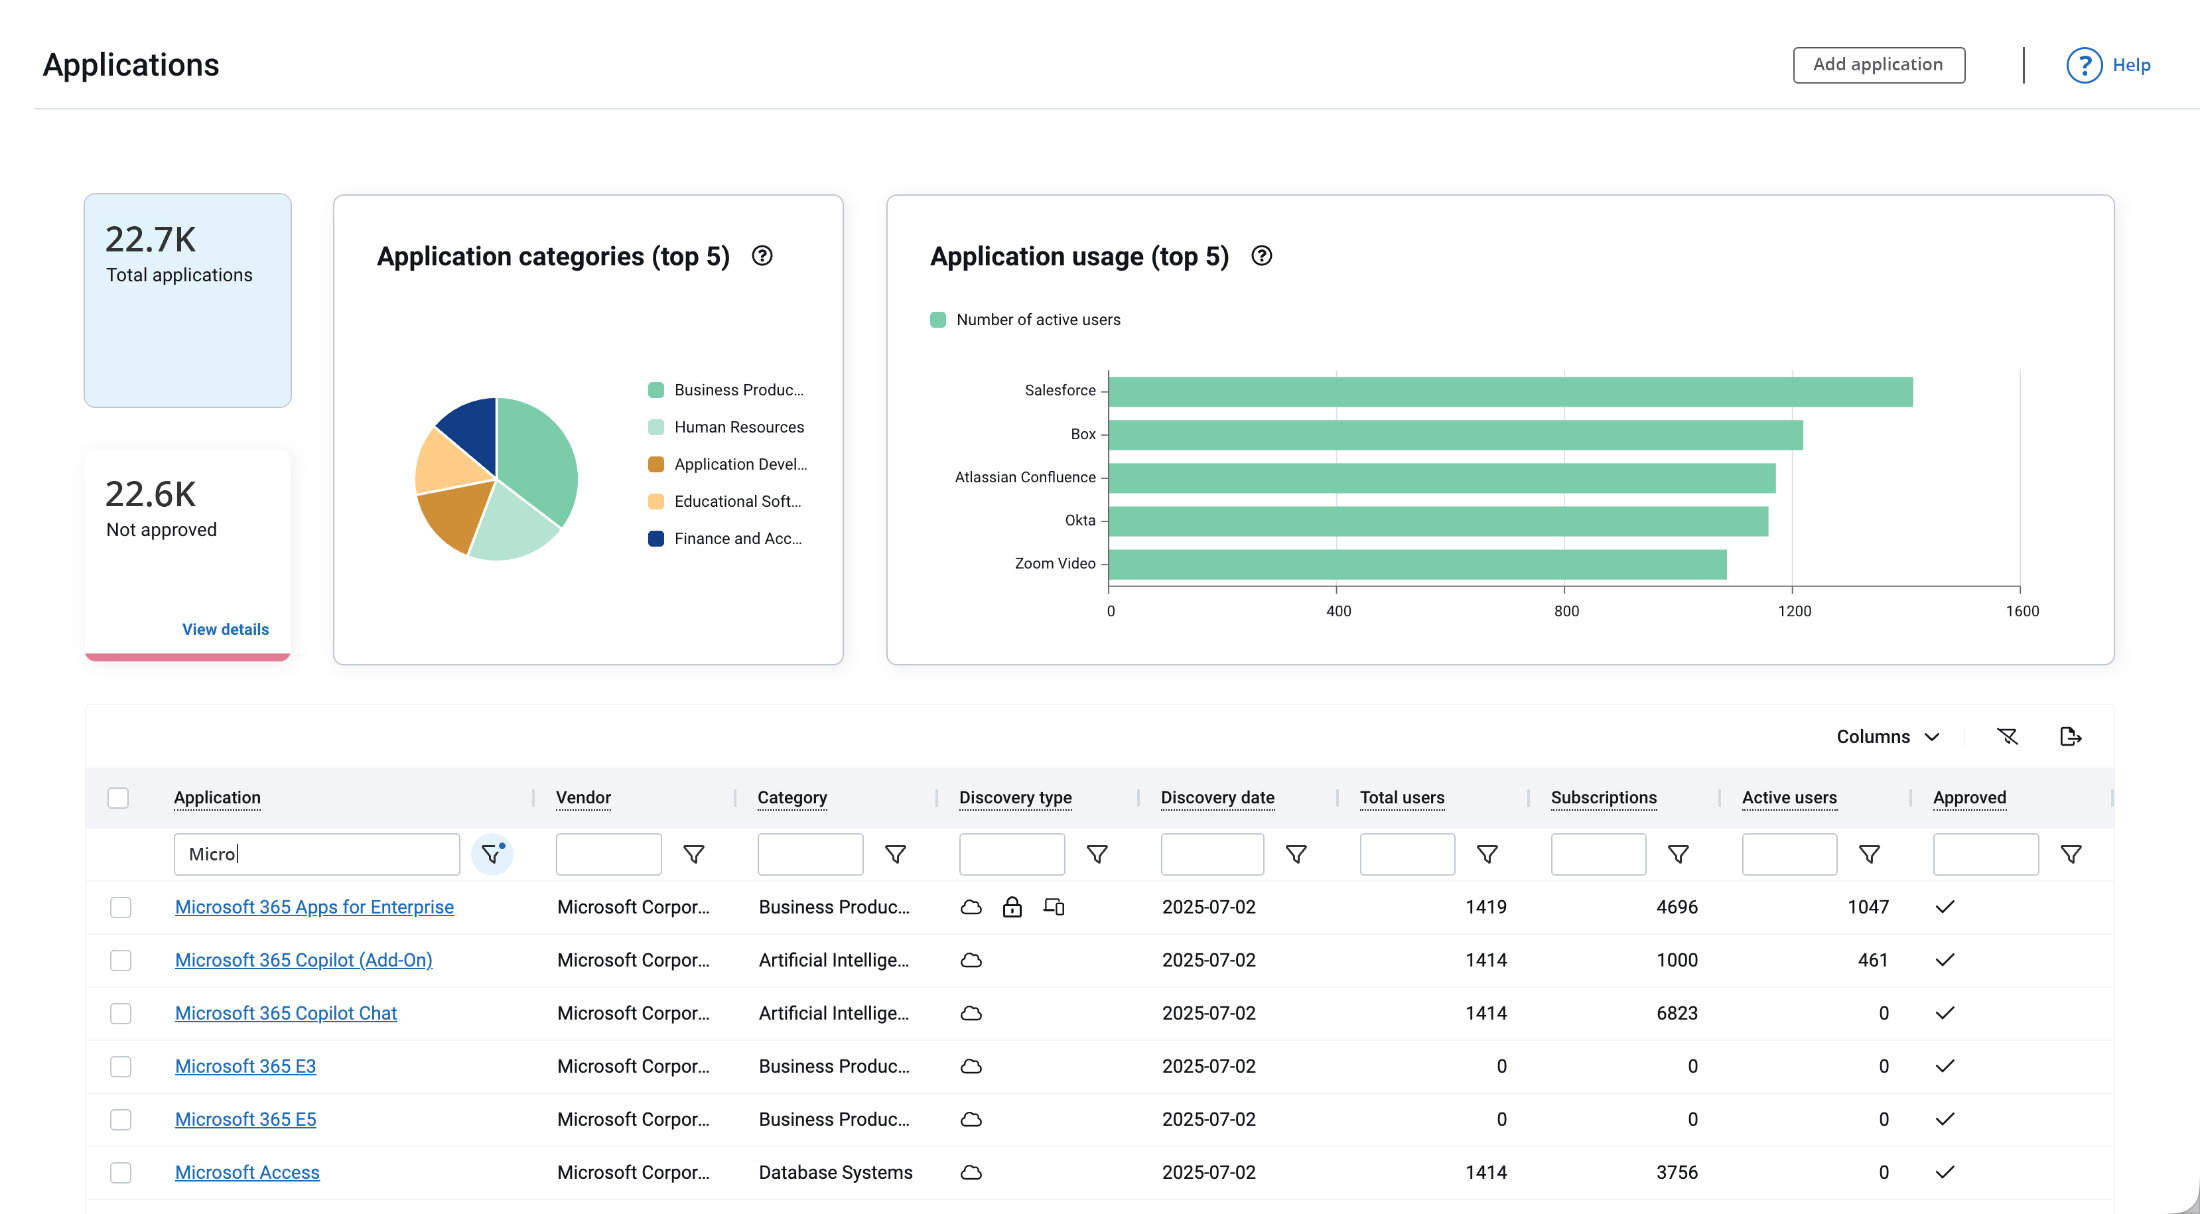Screen dimensions: 2200x1214
Task: Click approved checkmark in Microsoft 365 E3 row
Action: click(1944, 1066)
